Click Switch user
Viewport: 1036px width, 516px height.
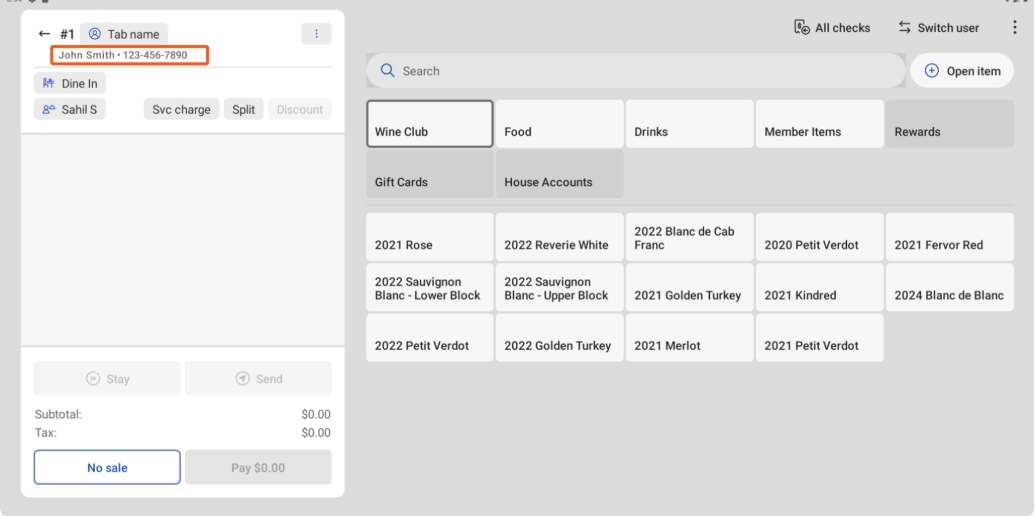(x=939, y=28)
